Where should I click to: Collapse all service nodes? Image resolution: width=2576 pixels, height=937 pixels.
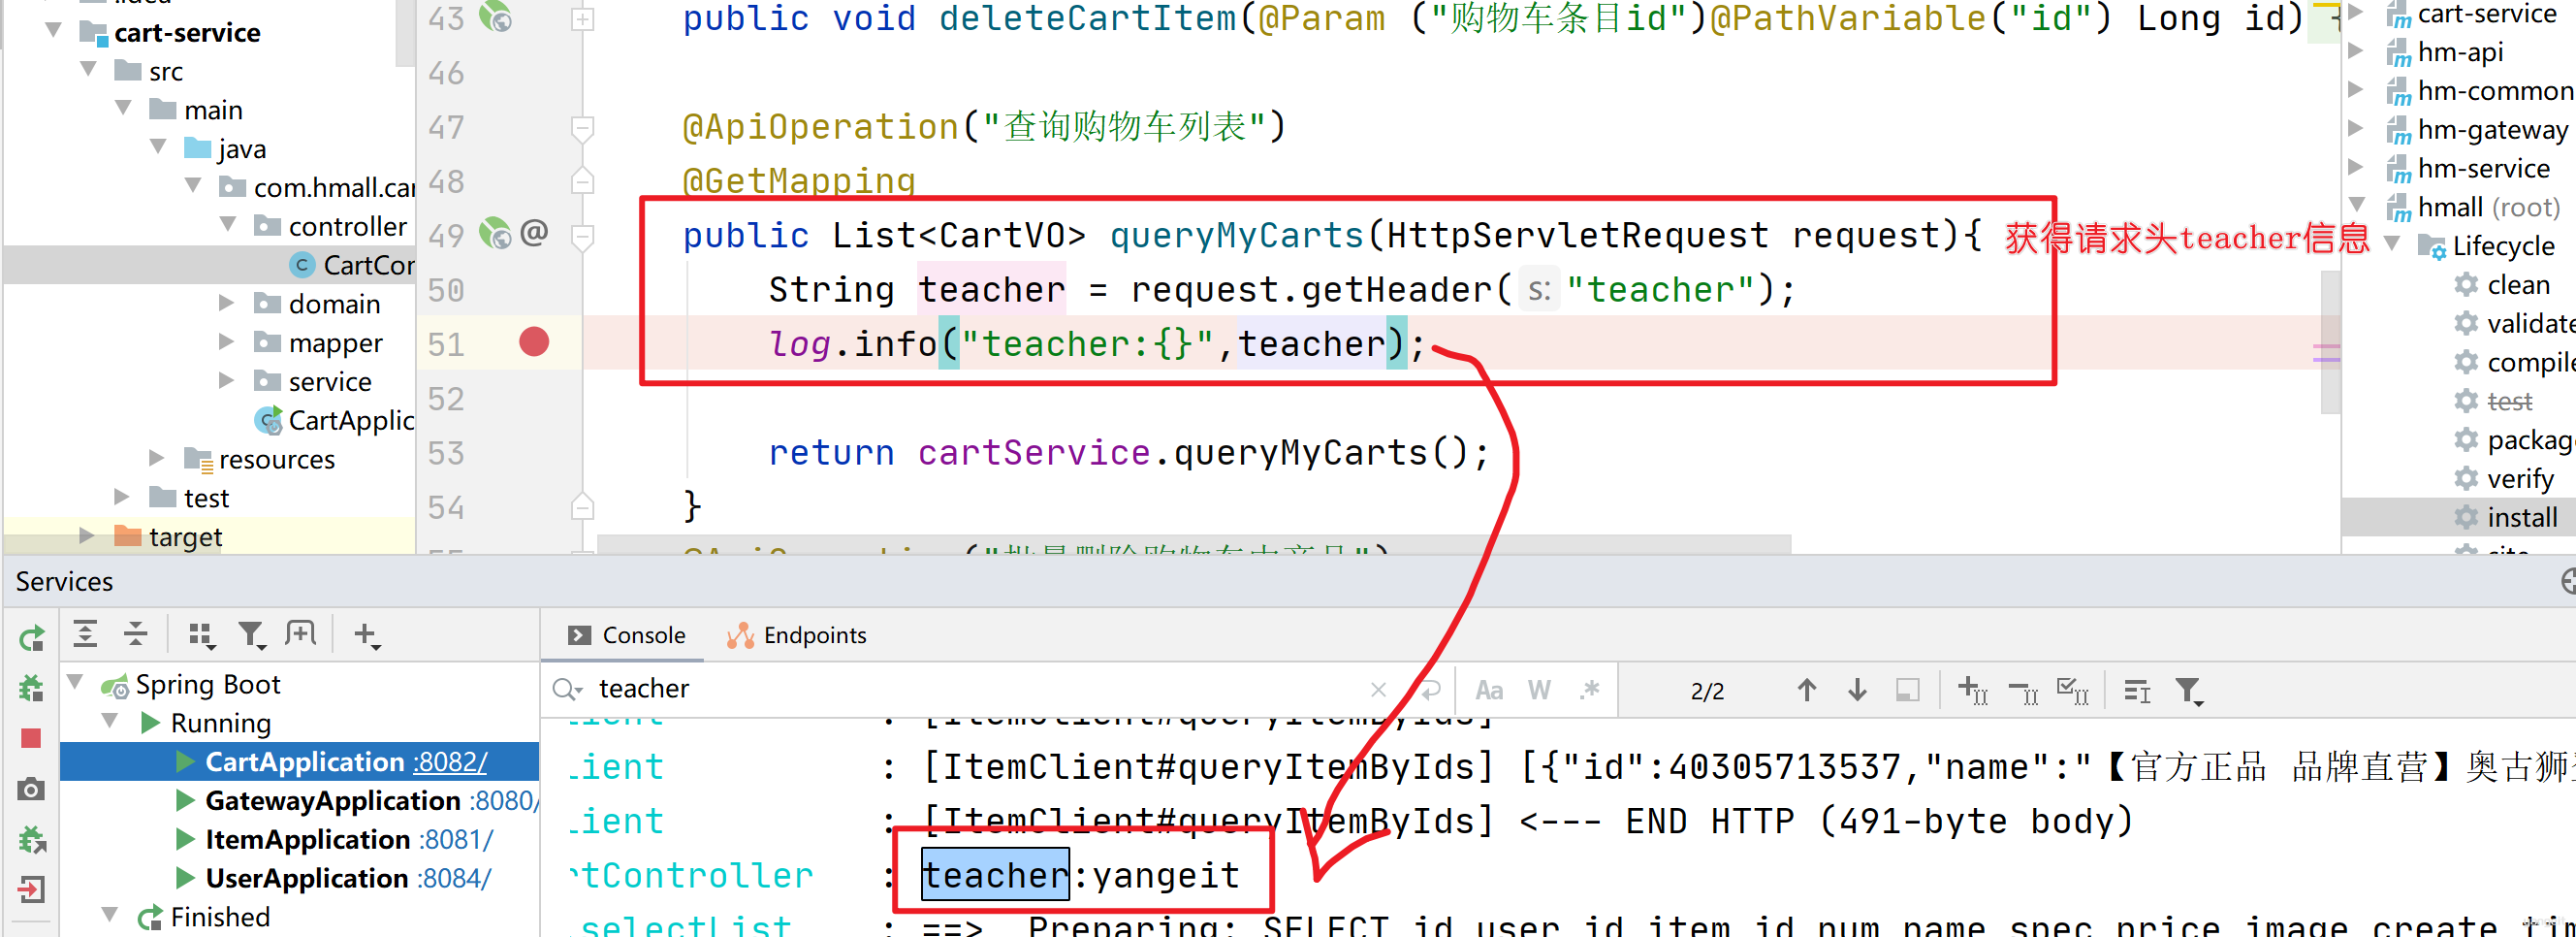click(x=135, y=633)
